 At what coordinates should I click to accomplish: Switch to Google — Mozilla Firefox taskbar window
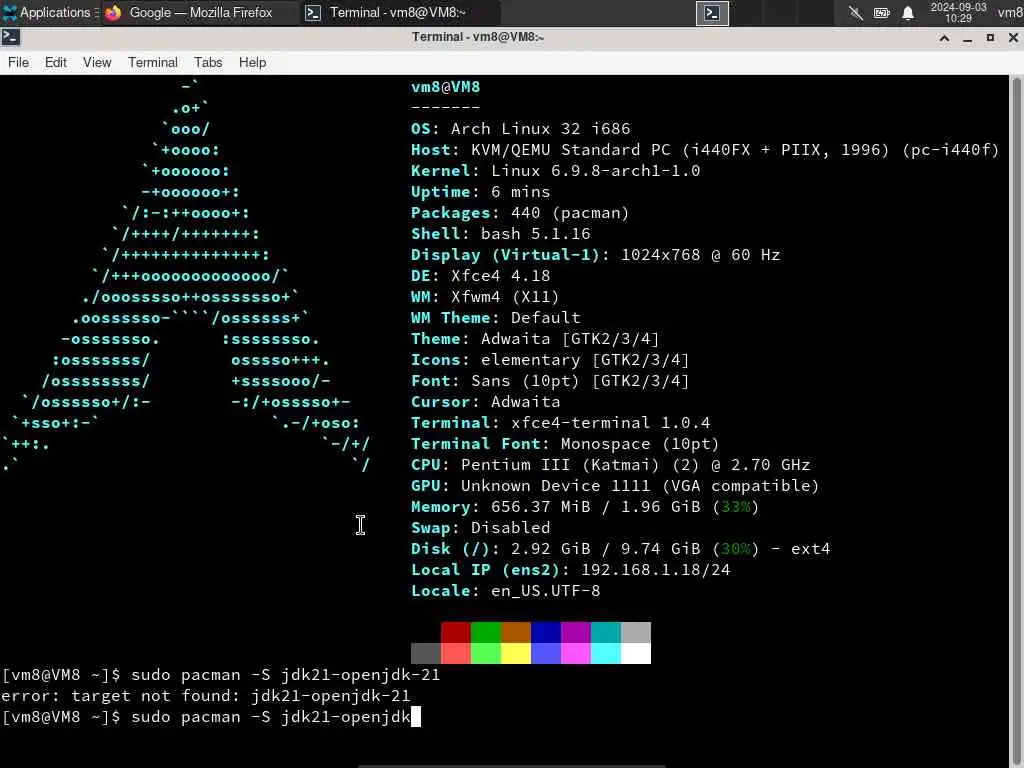pyautogui.click(x=200, y=12)
